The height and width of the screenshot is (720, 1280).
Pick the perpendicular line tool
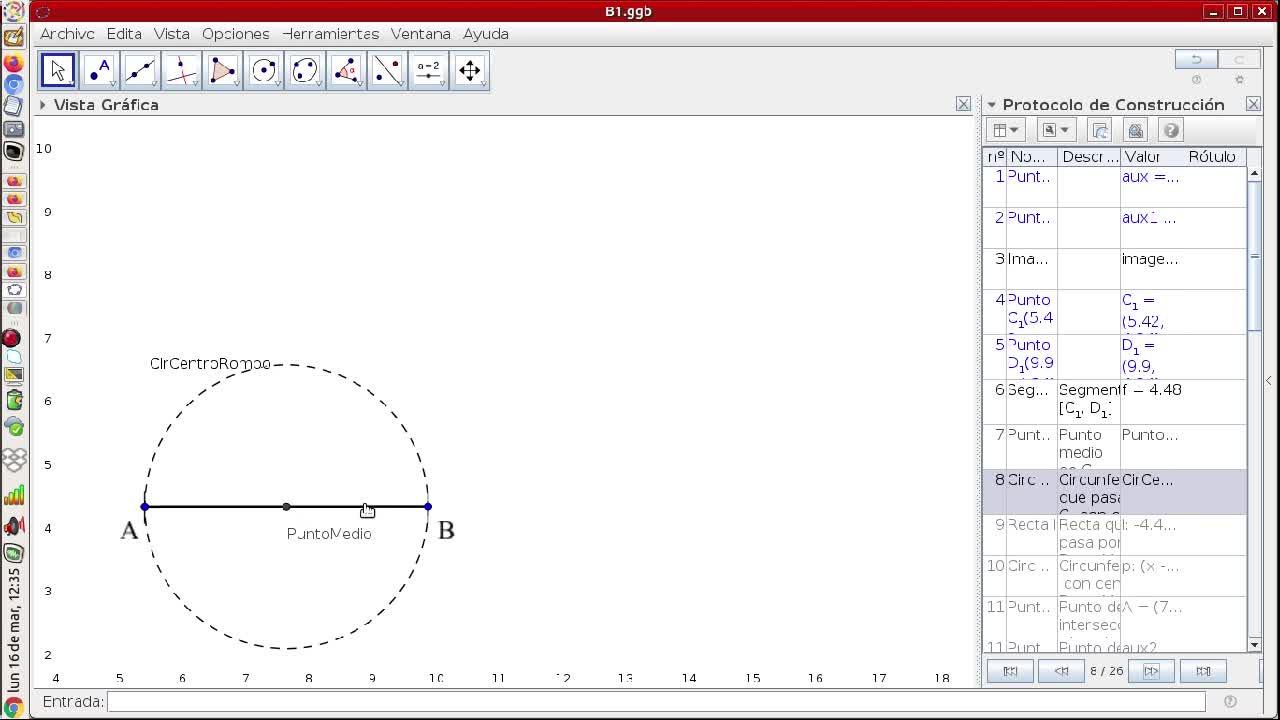coord(181,70)
